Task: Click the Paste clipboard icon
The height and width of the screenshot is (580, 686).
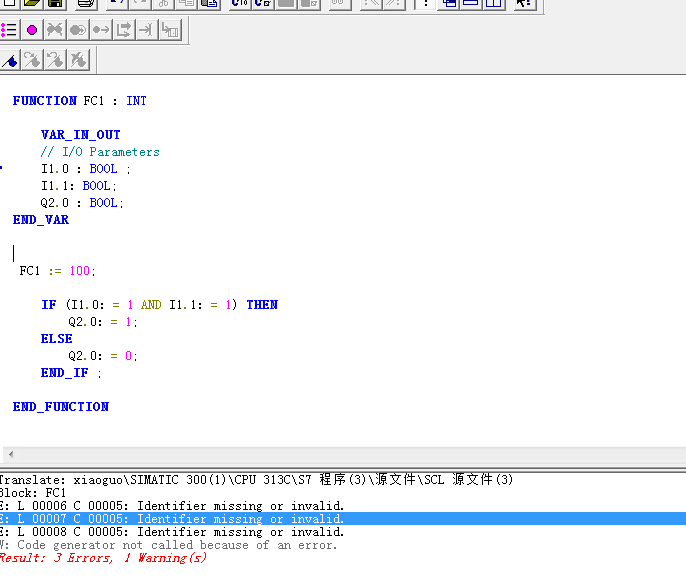Action: (210, 3)
